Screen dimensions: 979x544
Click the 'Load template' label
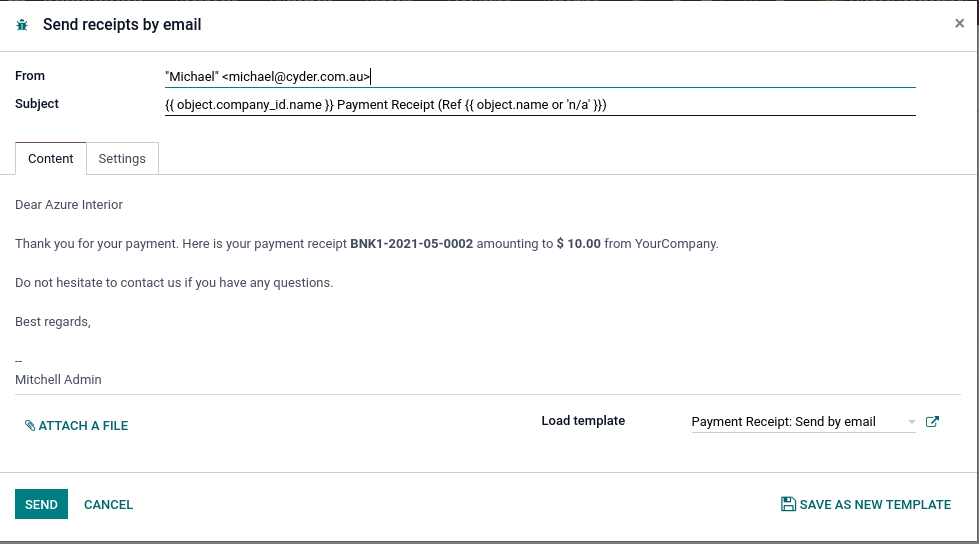[583, 421]
